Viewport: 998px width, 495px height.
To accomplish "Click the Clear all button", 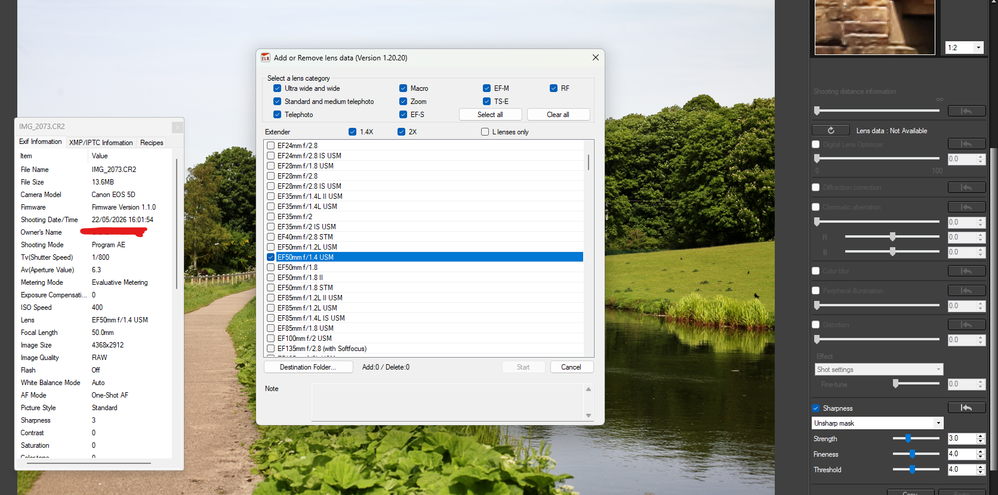I will coord(558,115).
